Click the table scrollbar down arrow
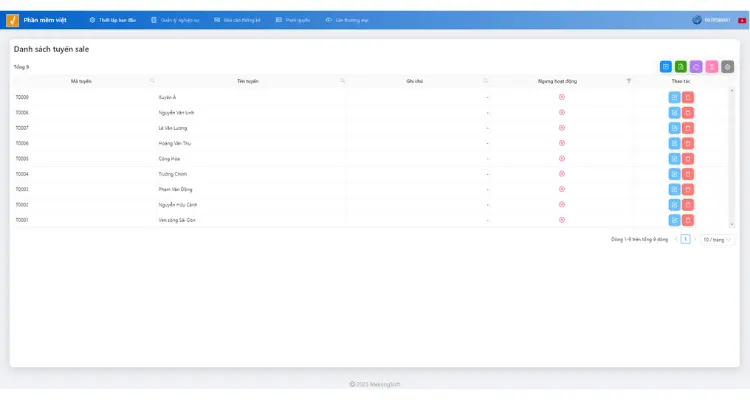The image size is (750, 400). coord(732,224)
